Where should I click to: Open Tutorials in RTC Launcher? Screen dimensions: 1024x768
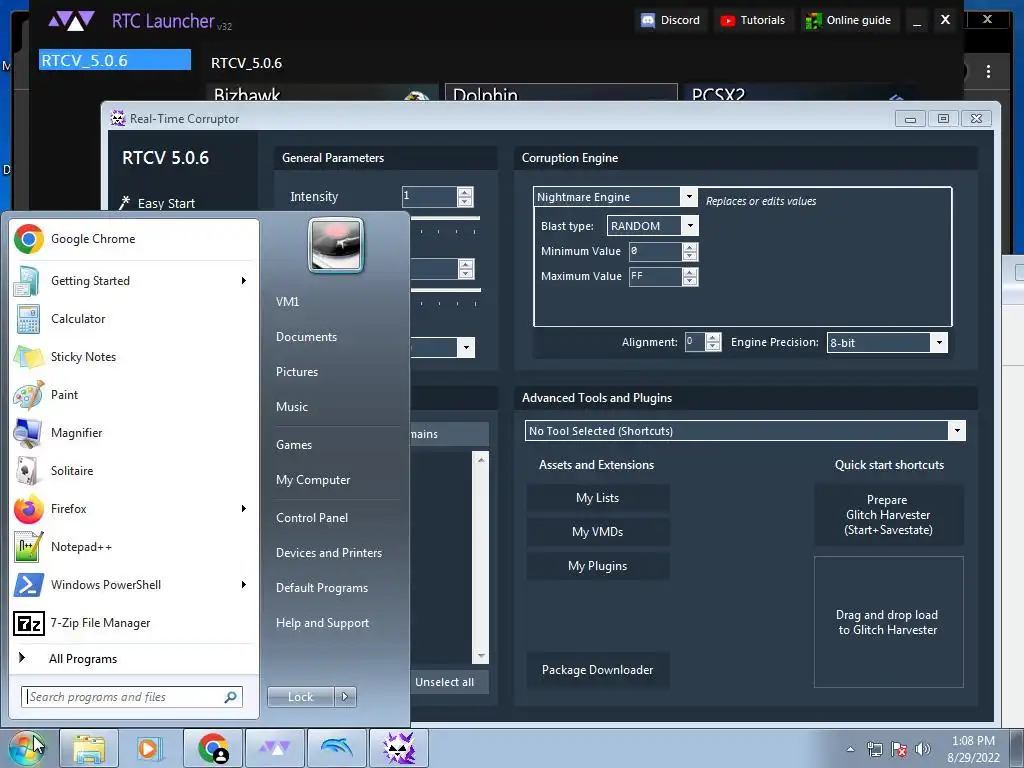(x=753, y=20)
